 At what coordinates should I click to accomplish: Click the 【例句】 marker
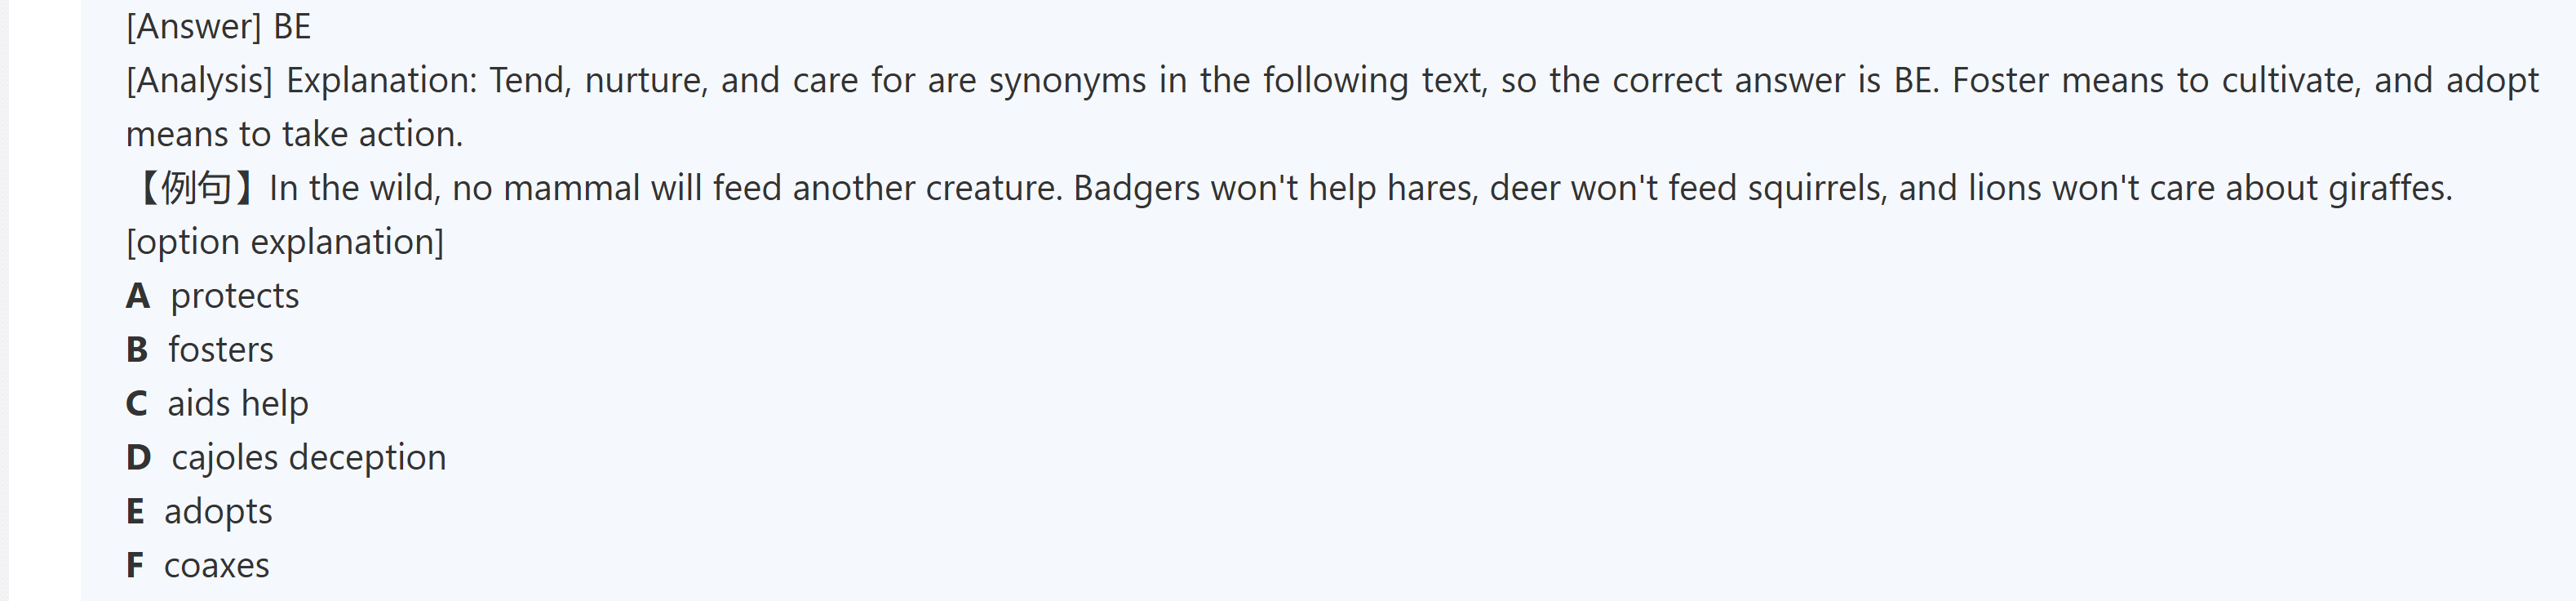[x=196, y=189]
